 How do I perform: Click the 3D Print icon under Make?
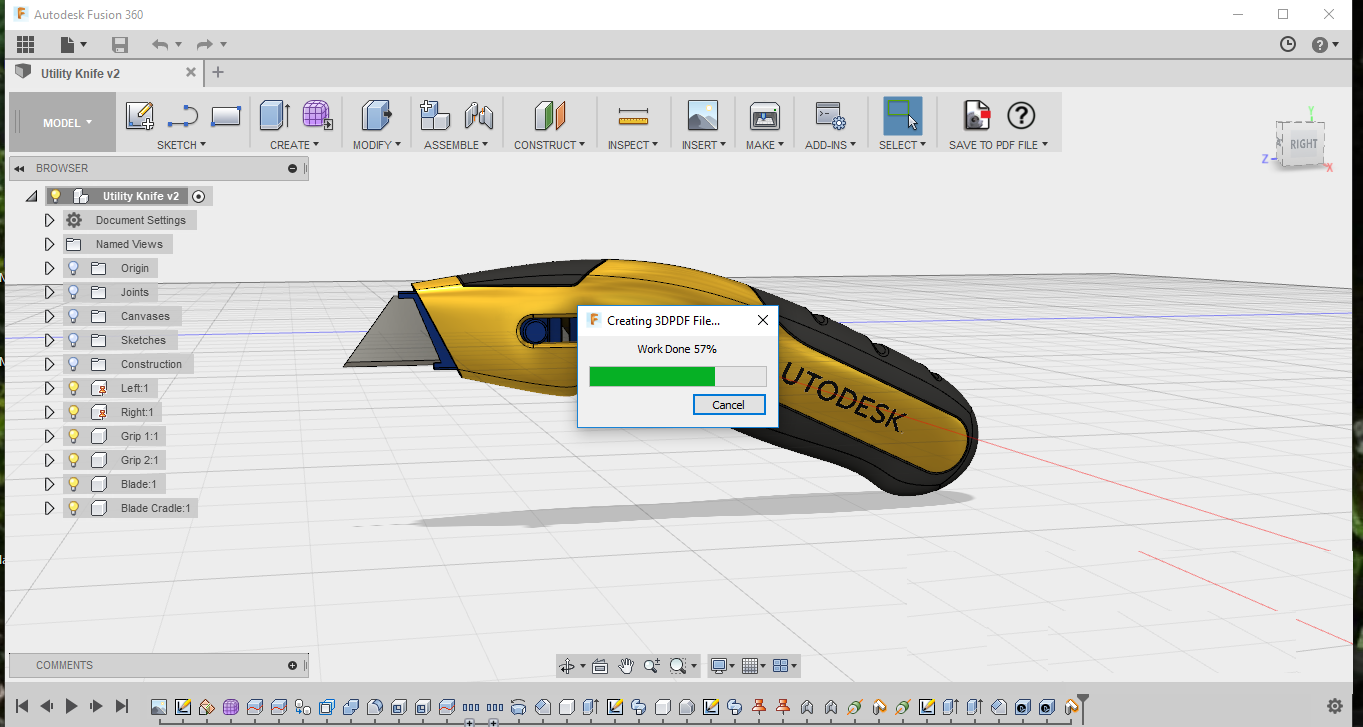764,117
